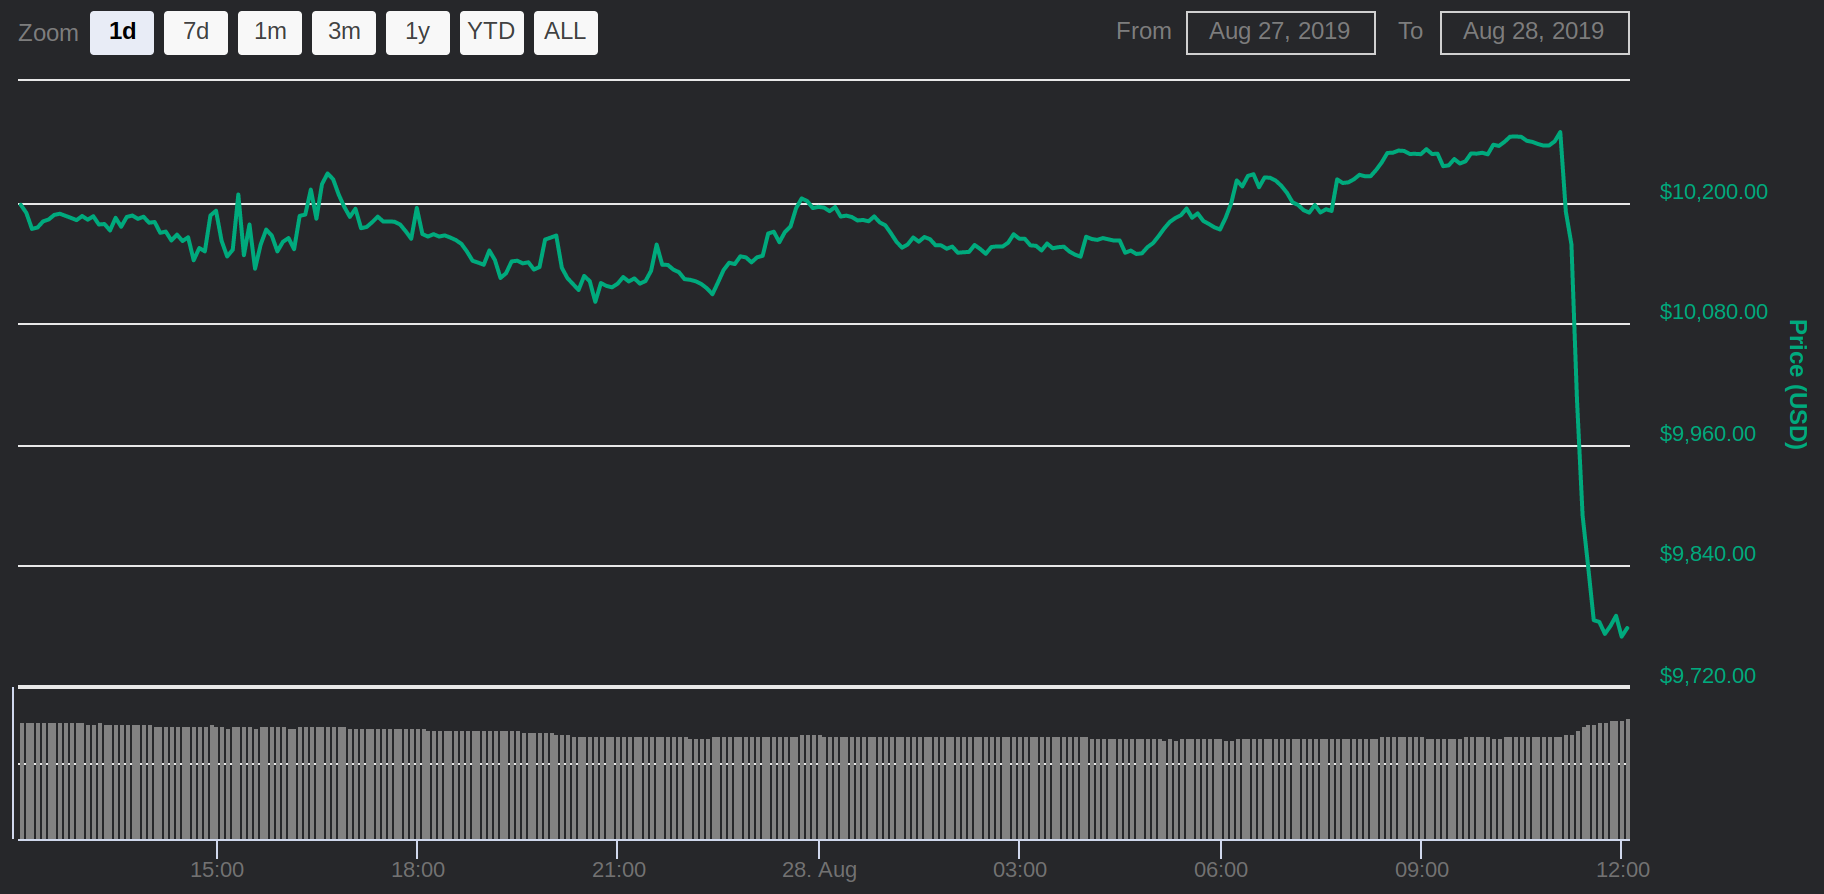Show the 1y price range
The width and height of the screenshot is (1824, 894).
point(418,33)
